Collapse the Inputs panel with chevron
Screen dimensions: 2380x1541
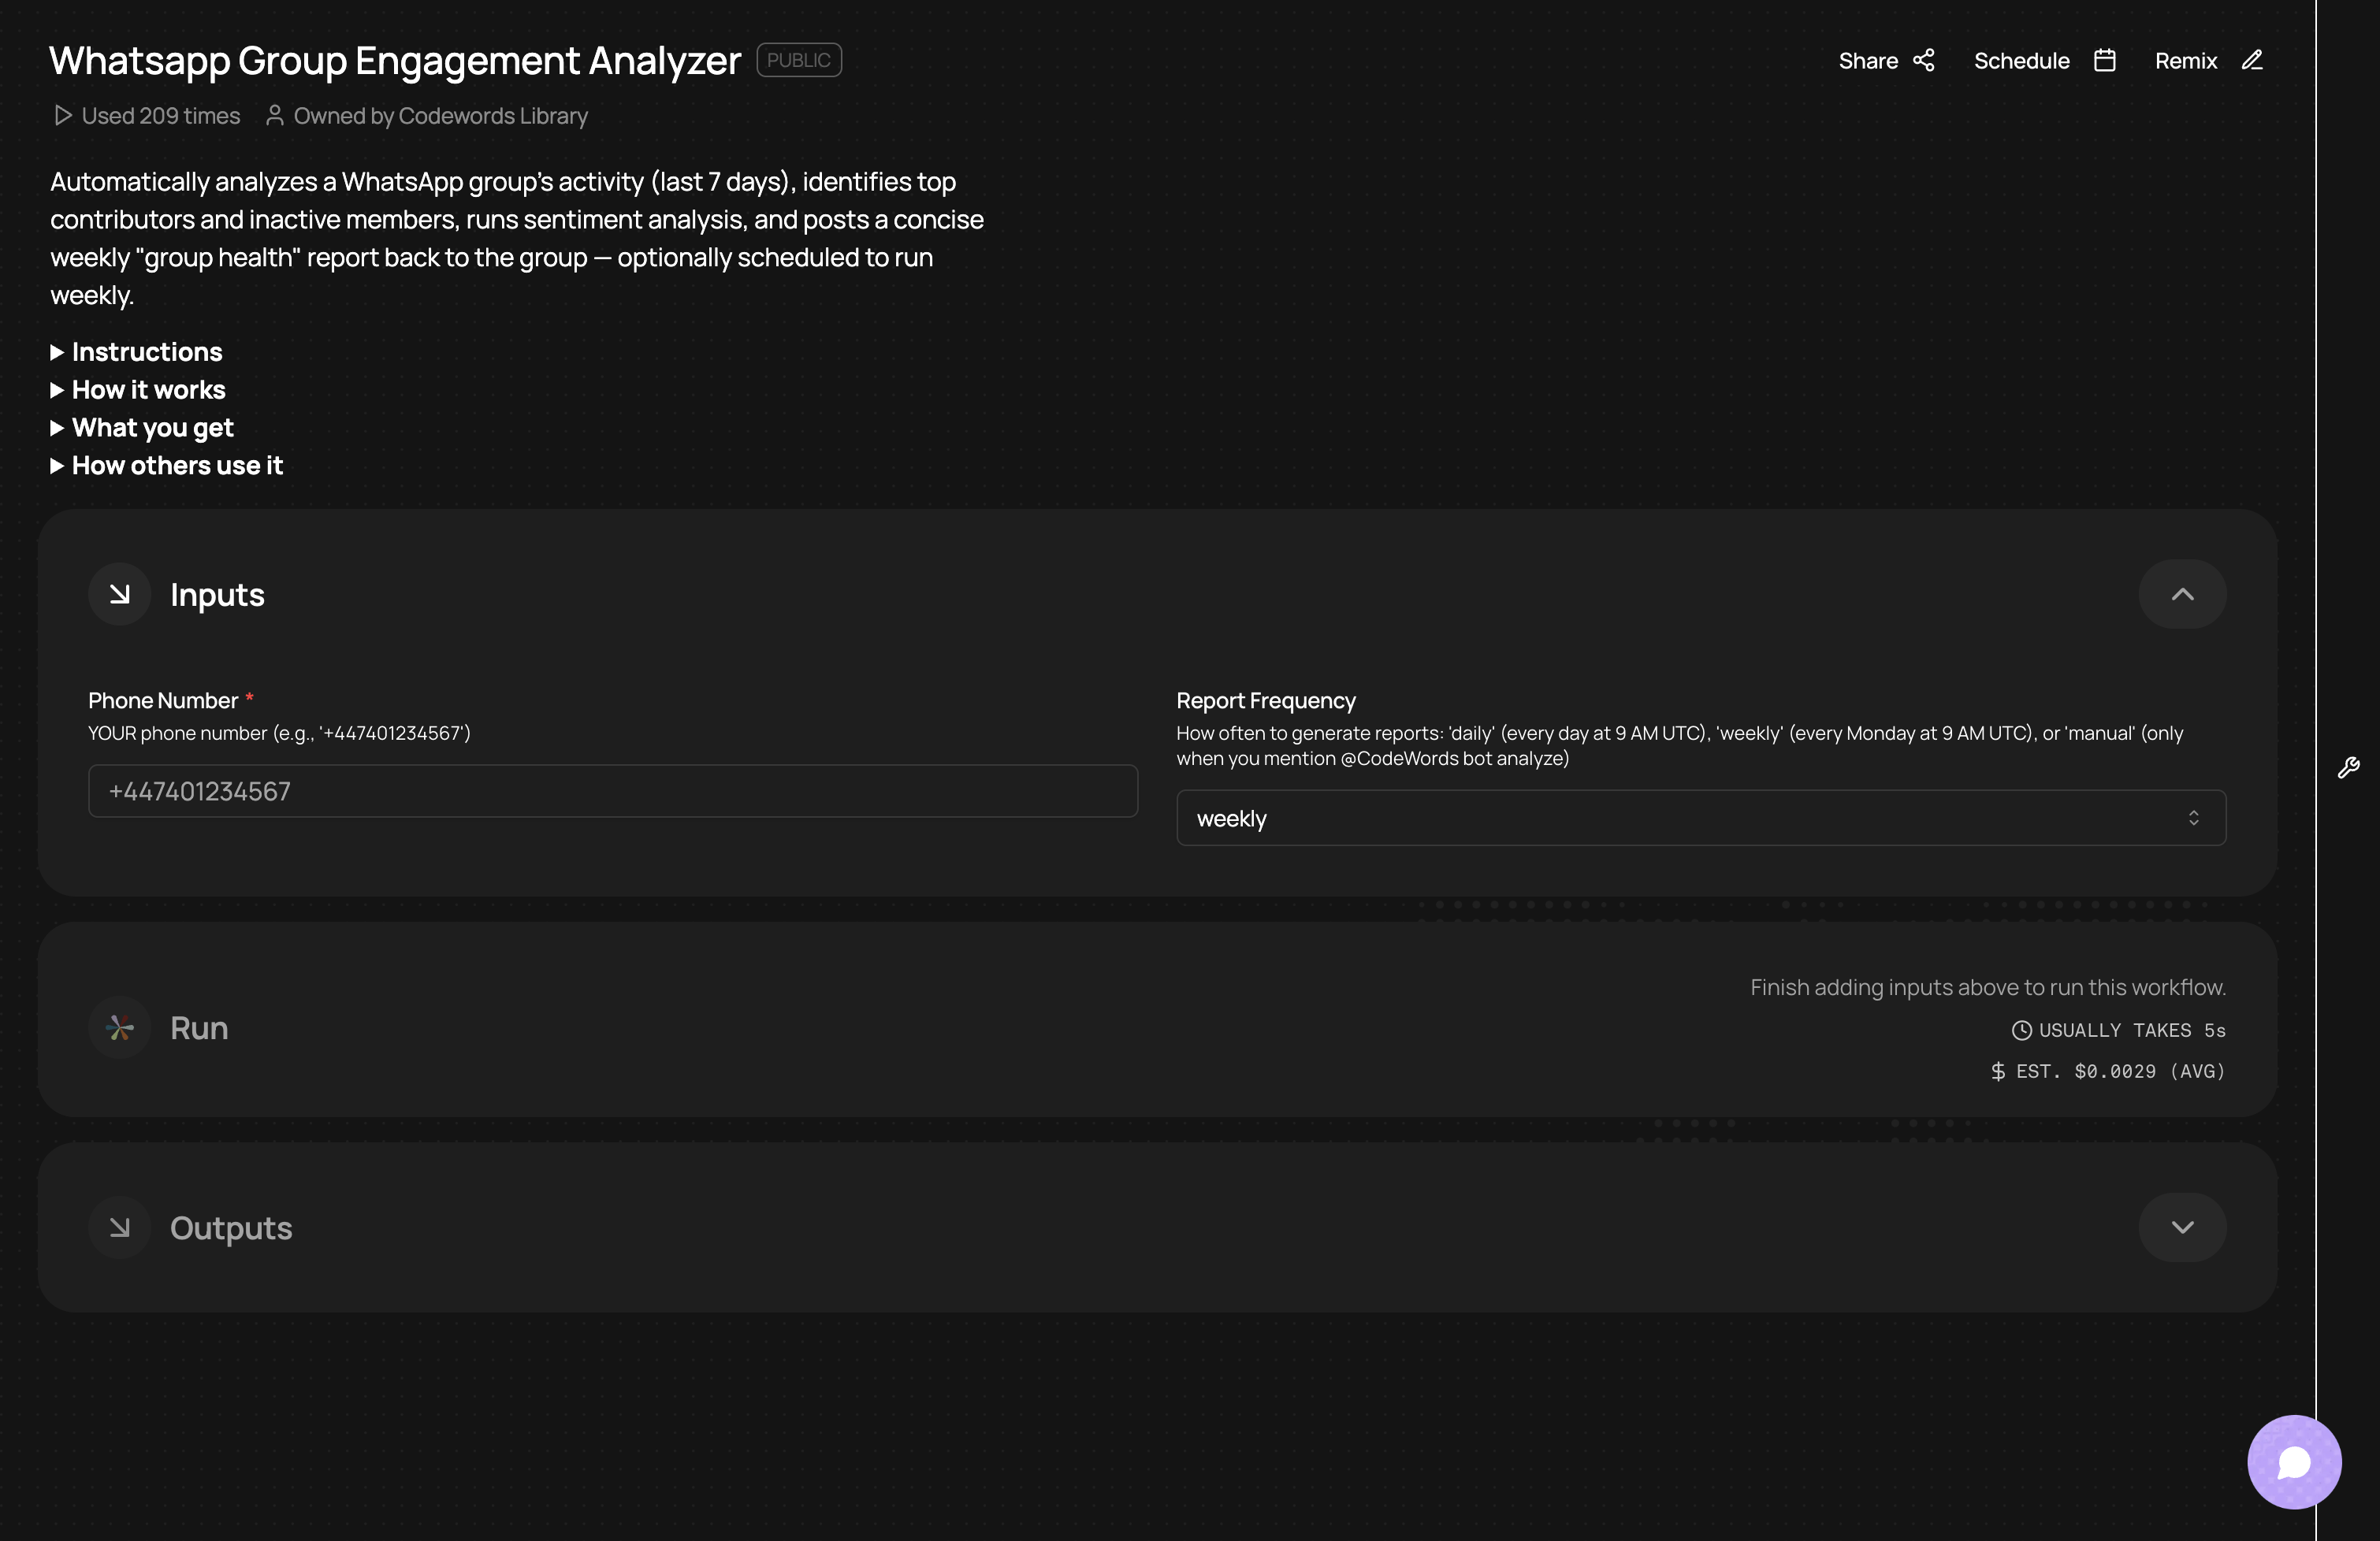[x=2182, y=594]
